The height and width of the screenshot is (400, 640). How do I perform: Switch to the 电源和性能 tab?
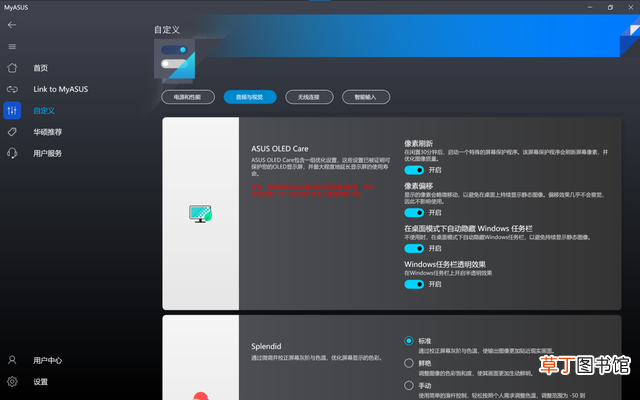[188, 97]
